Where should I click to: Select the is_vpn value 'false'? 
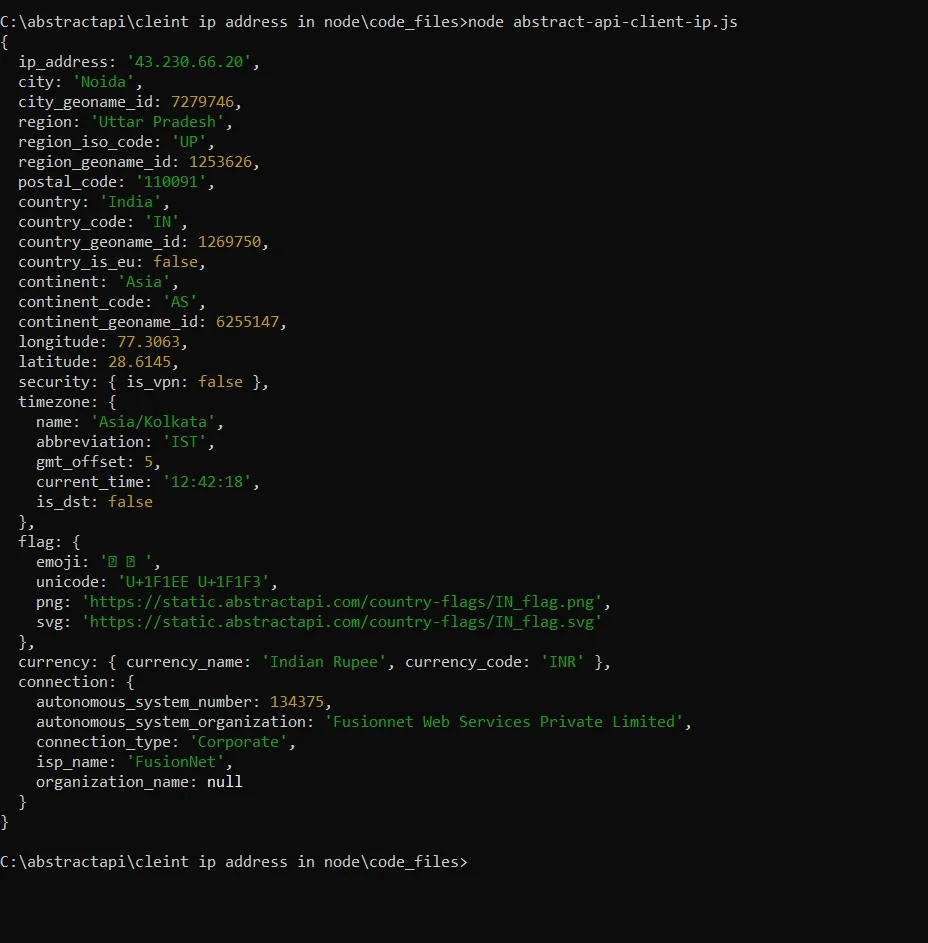220,381
